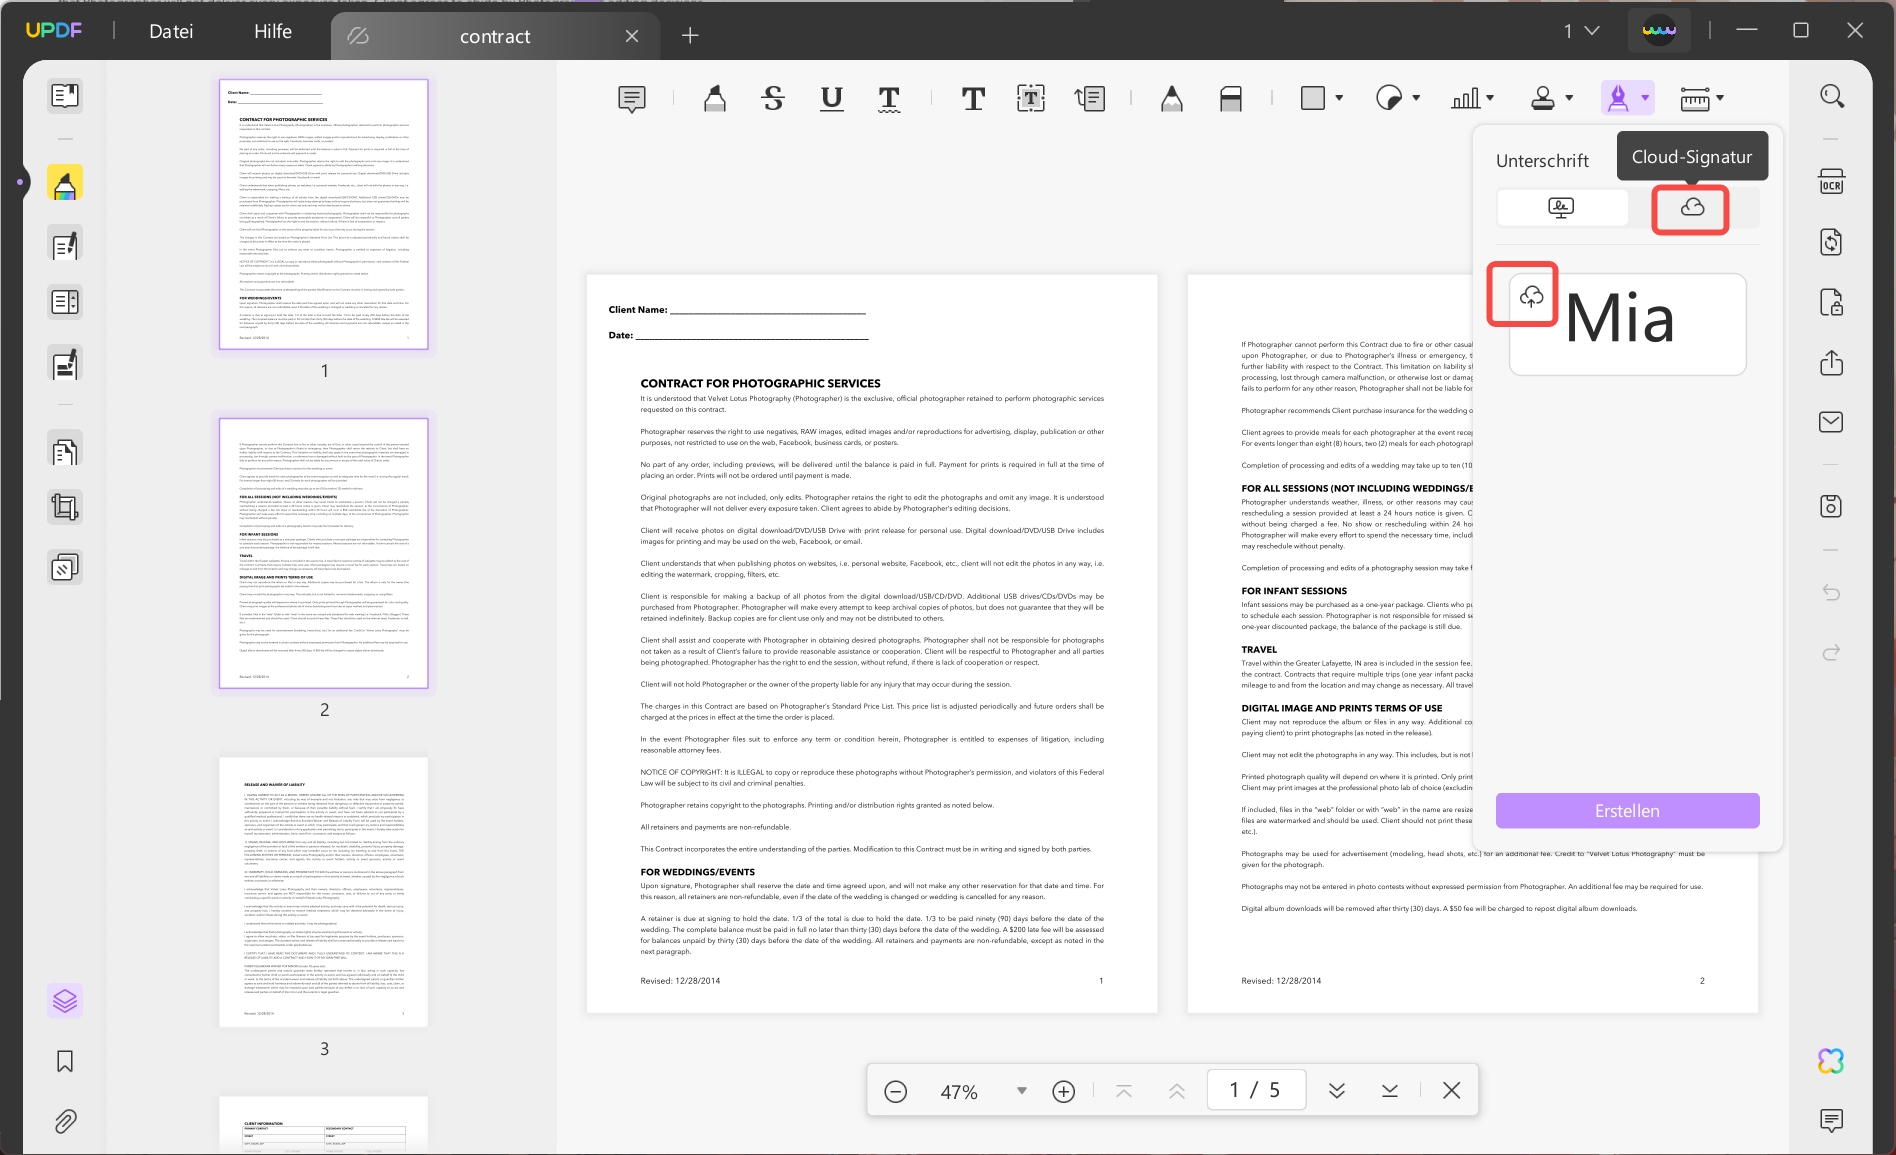Viewport: 1896px width, 1155px height.
Task: Expand the Ruler measurement dropdown arrow
Action: pos(1720,98)
